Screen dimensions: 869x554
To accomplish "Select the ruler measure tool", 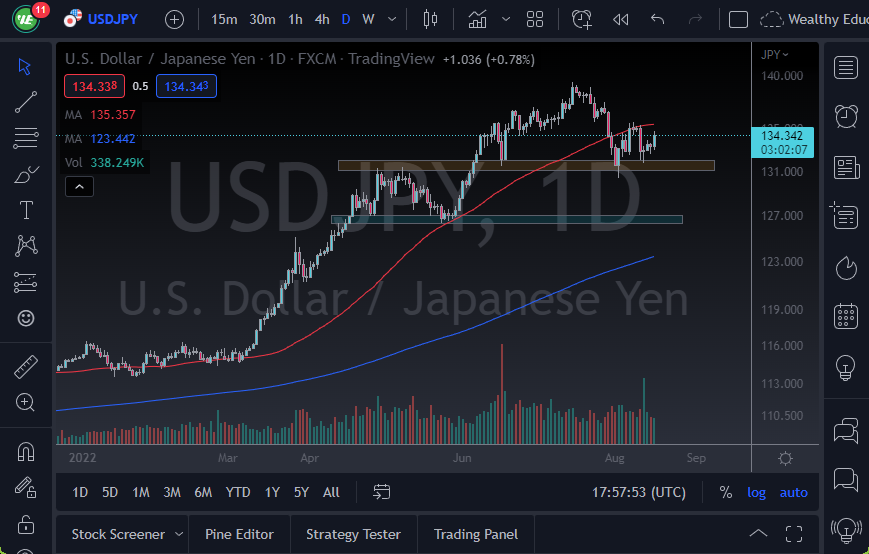I will coord(26,367).
